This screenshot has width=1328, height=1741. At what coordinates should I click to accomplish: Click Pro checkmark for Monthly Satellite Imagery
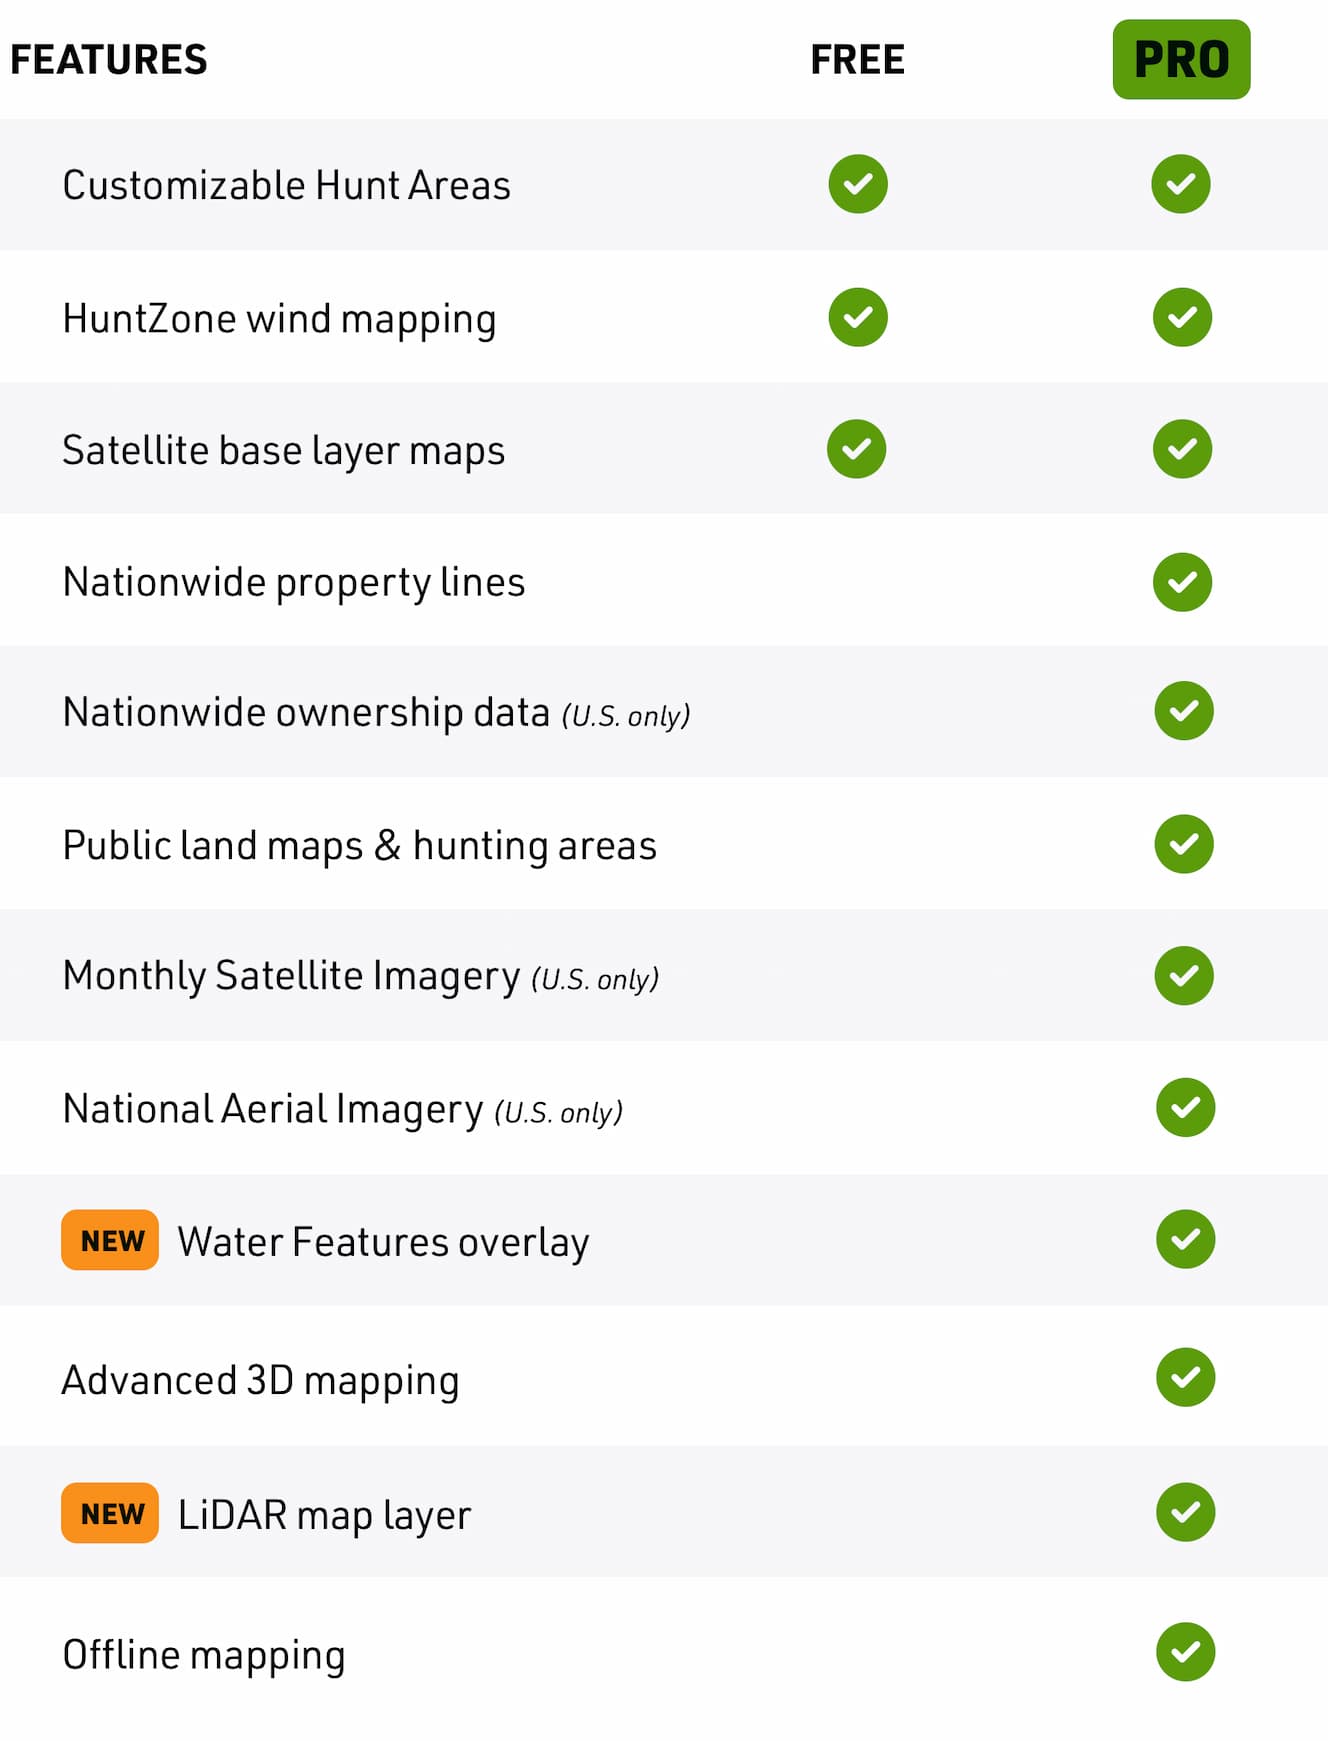click(1184, 975)
